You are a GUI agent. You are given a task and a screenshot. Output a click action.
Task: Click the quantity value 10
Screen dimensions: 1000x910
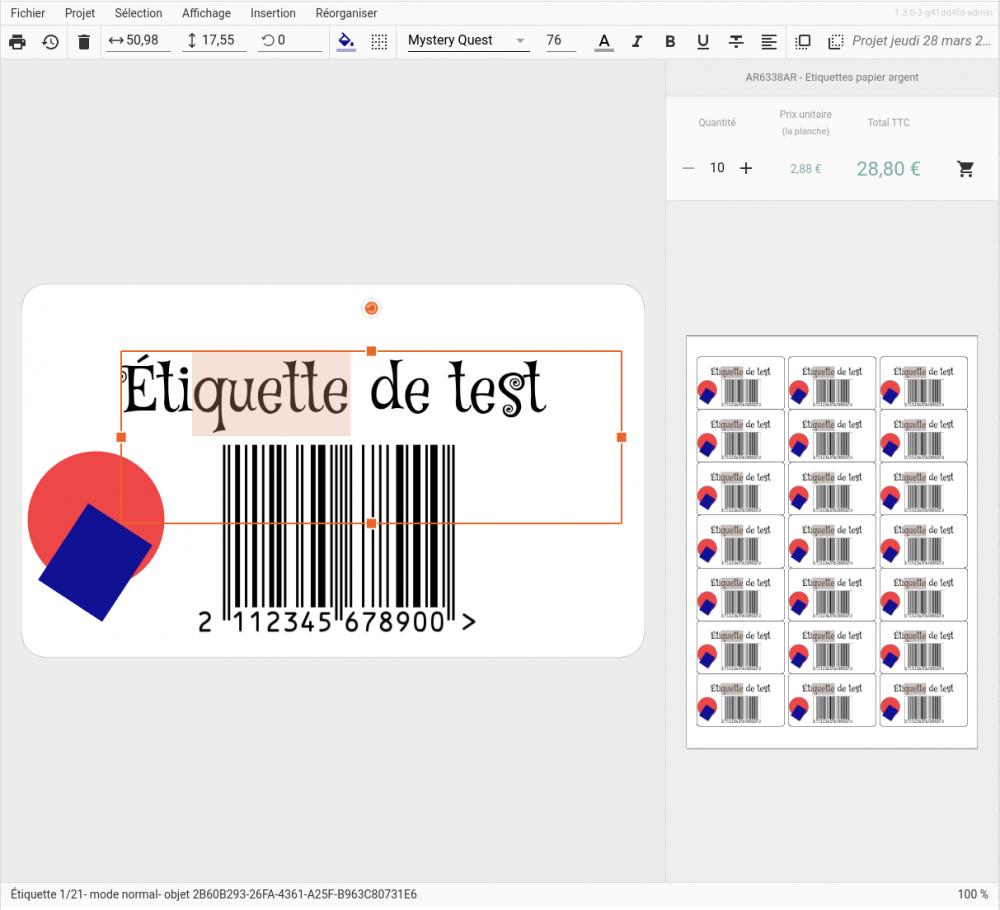pos(717,168)
